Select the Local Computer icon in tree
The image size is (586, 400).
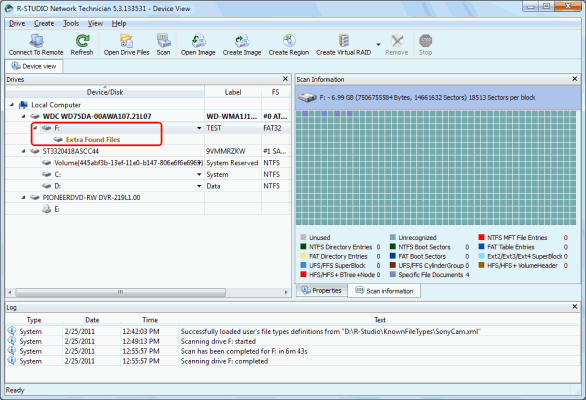[x=24, y=105]
